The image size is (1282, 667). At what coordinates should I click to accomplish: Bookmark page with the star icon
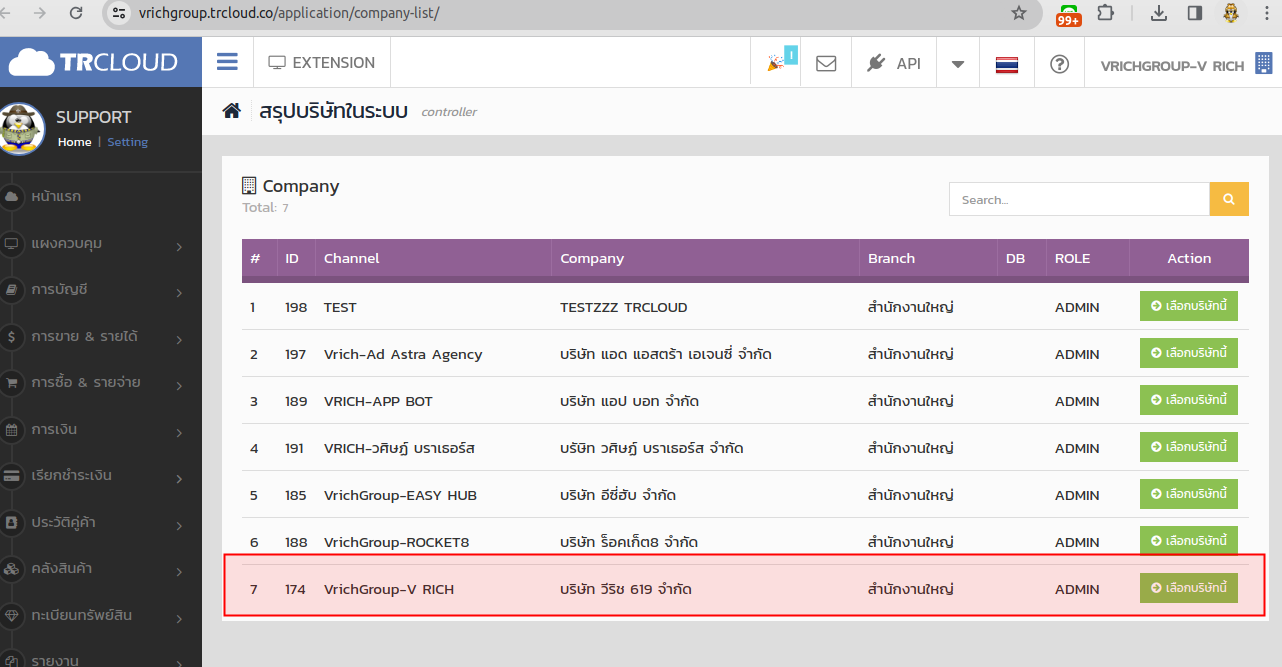tap(1019, 13)
